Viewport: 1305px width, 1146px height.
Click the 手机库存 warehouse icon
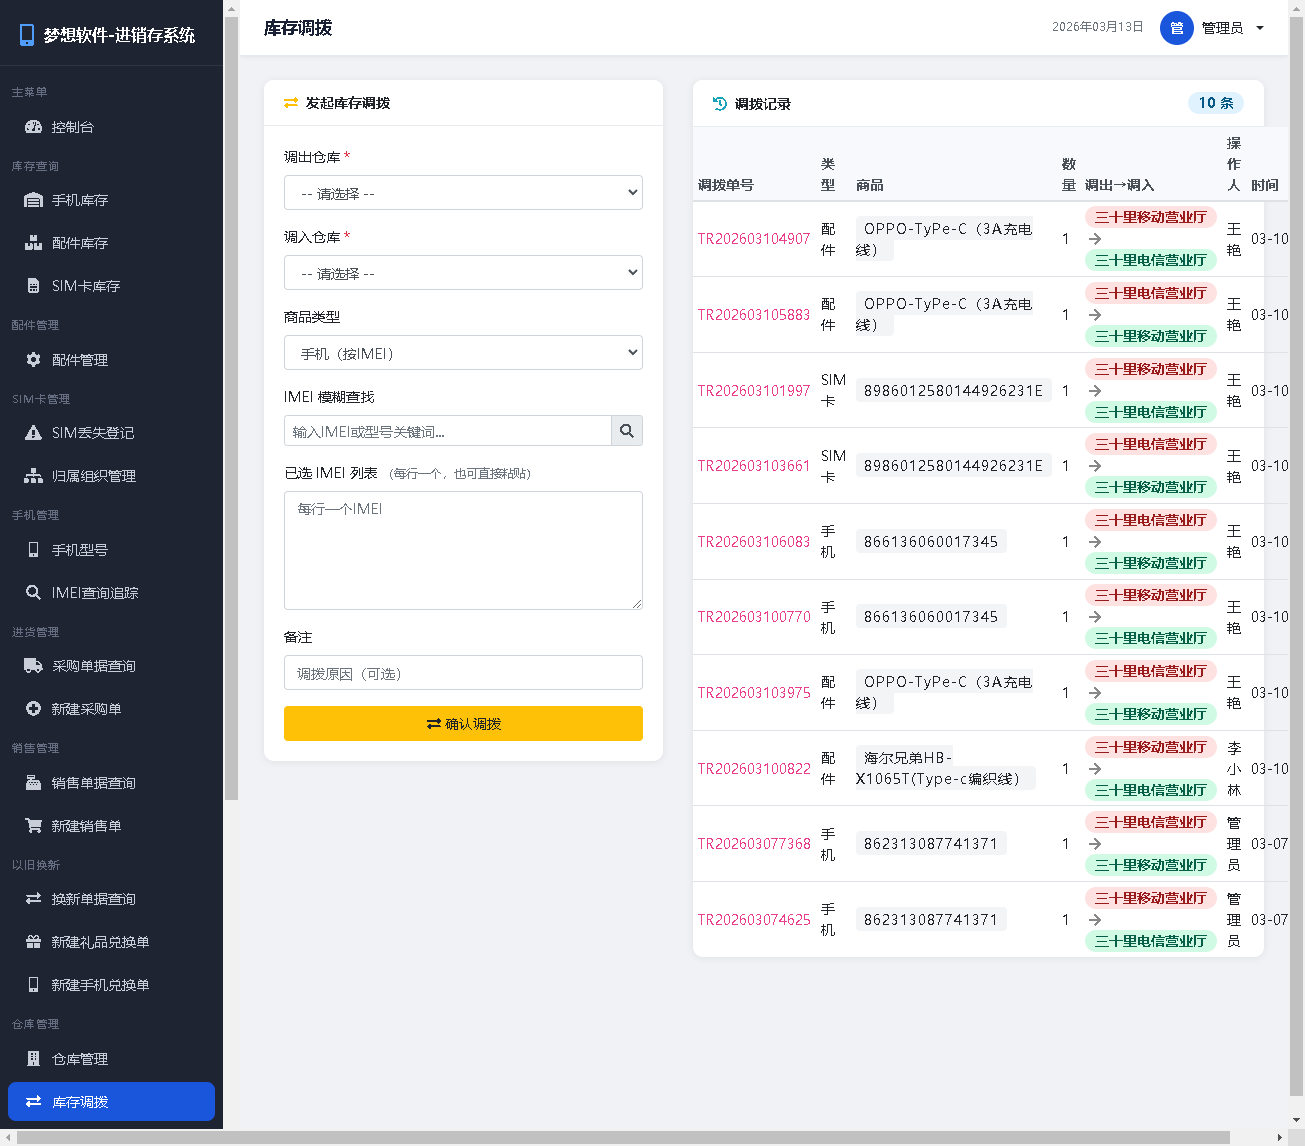coord(33,200)
